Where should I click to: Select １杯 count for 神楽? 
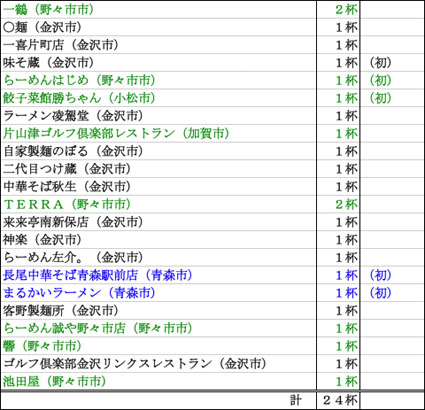click(346, 240)
